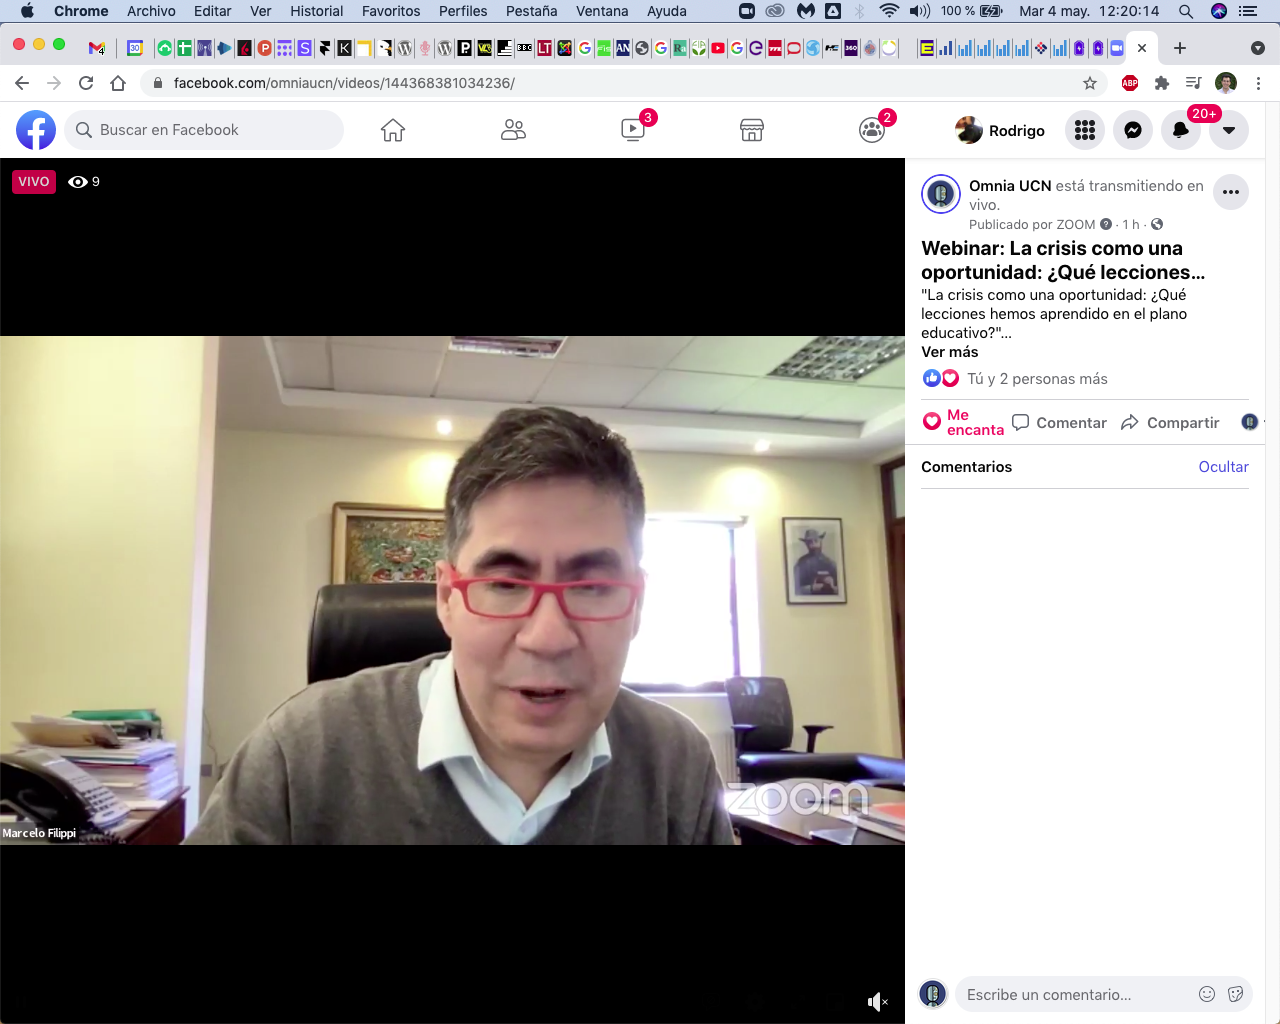Open Marketplace storefront icon
The image size is (1280, 1024).
pos(752,130)
